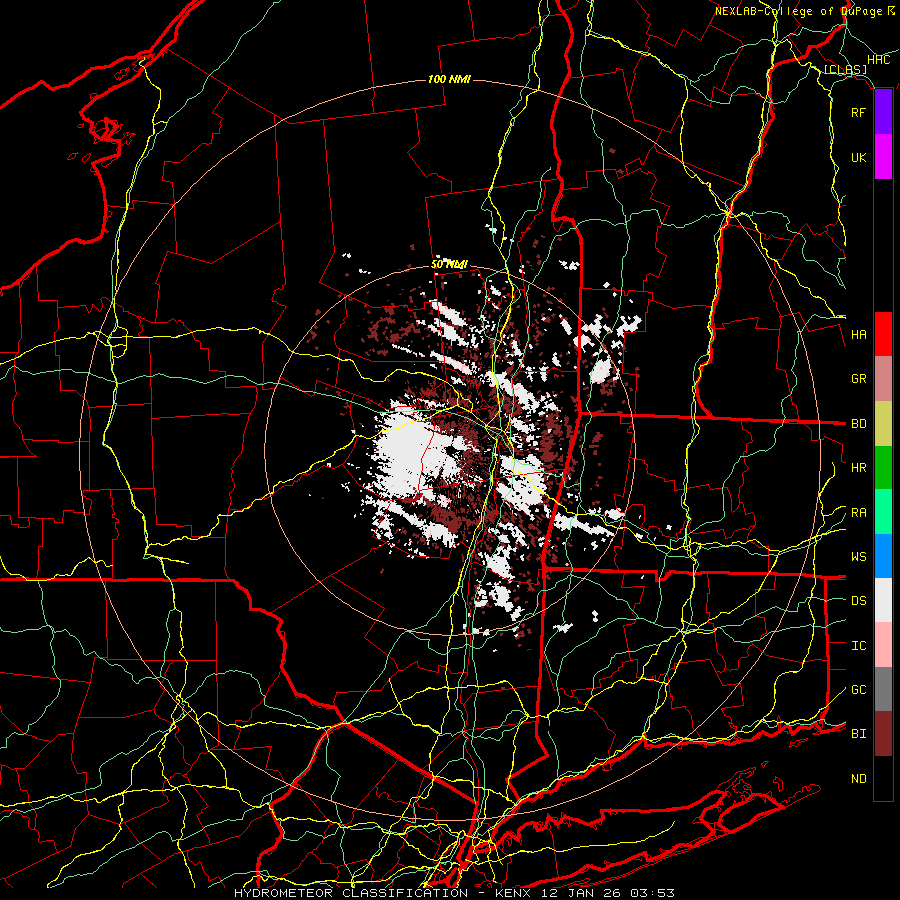Image resolution: width=900 pixels, height=900 pixels.
Task: Select the WS legend label
Action: point(858,557)
